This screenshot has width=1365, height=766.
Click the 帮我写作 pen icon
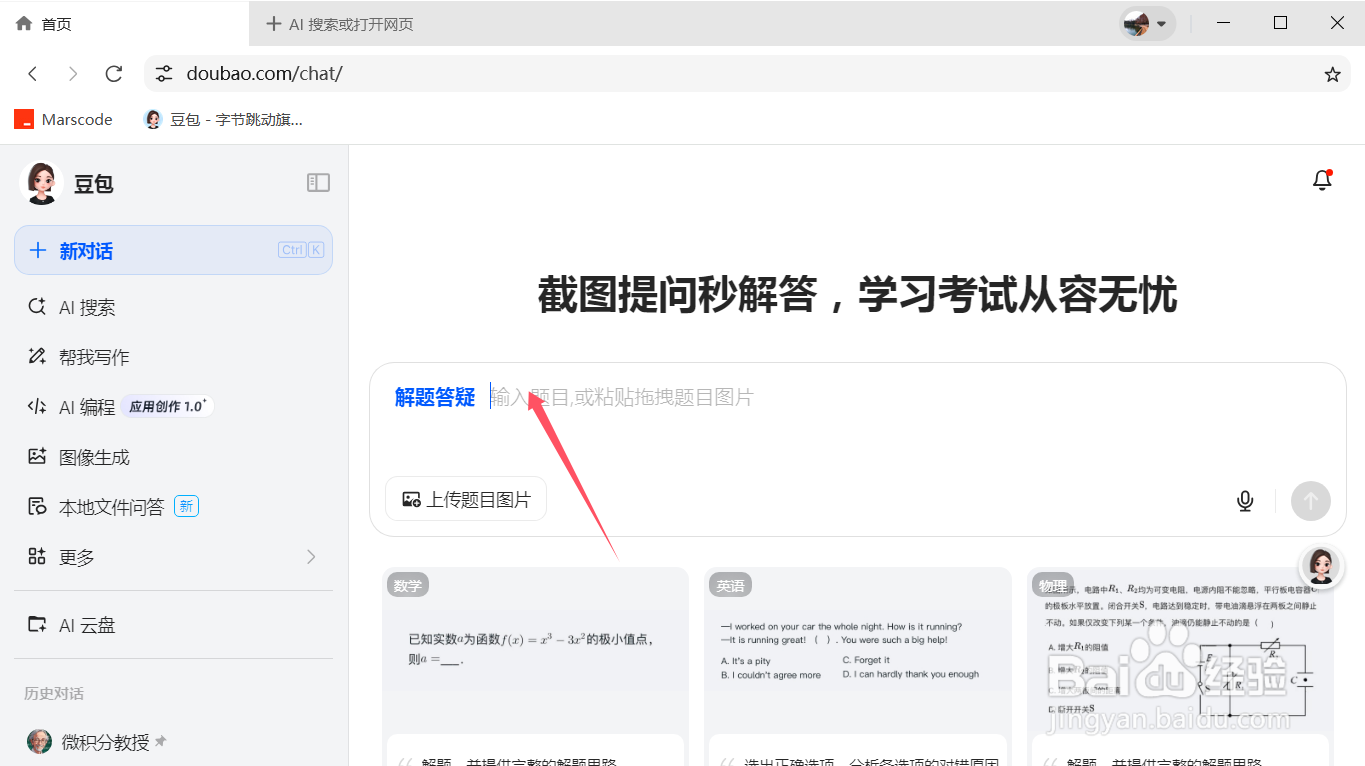[x=37, y=357]
